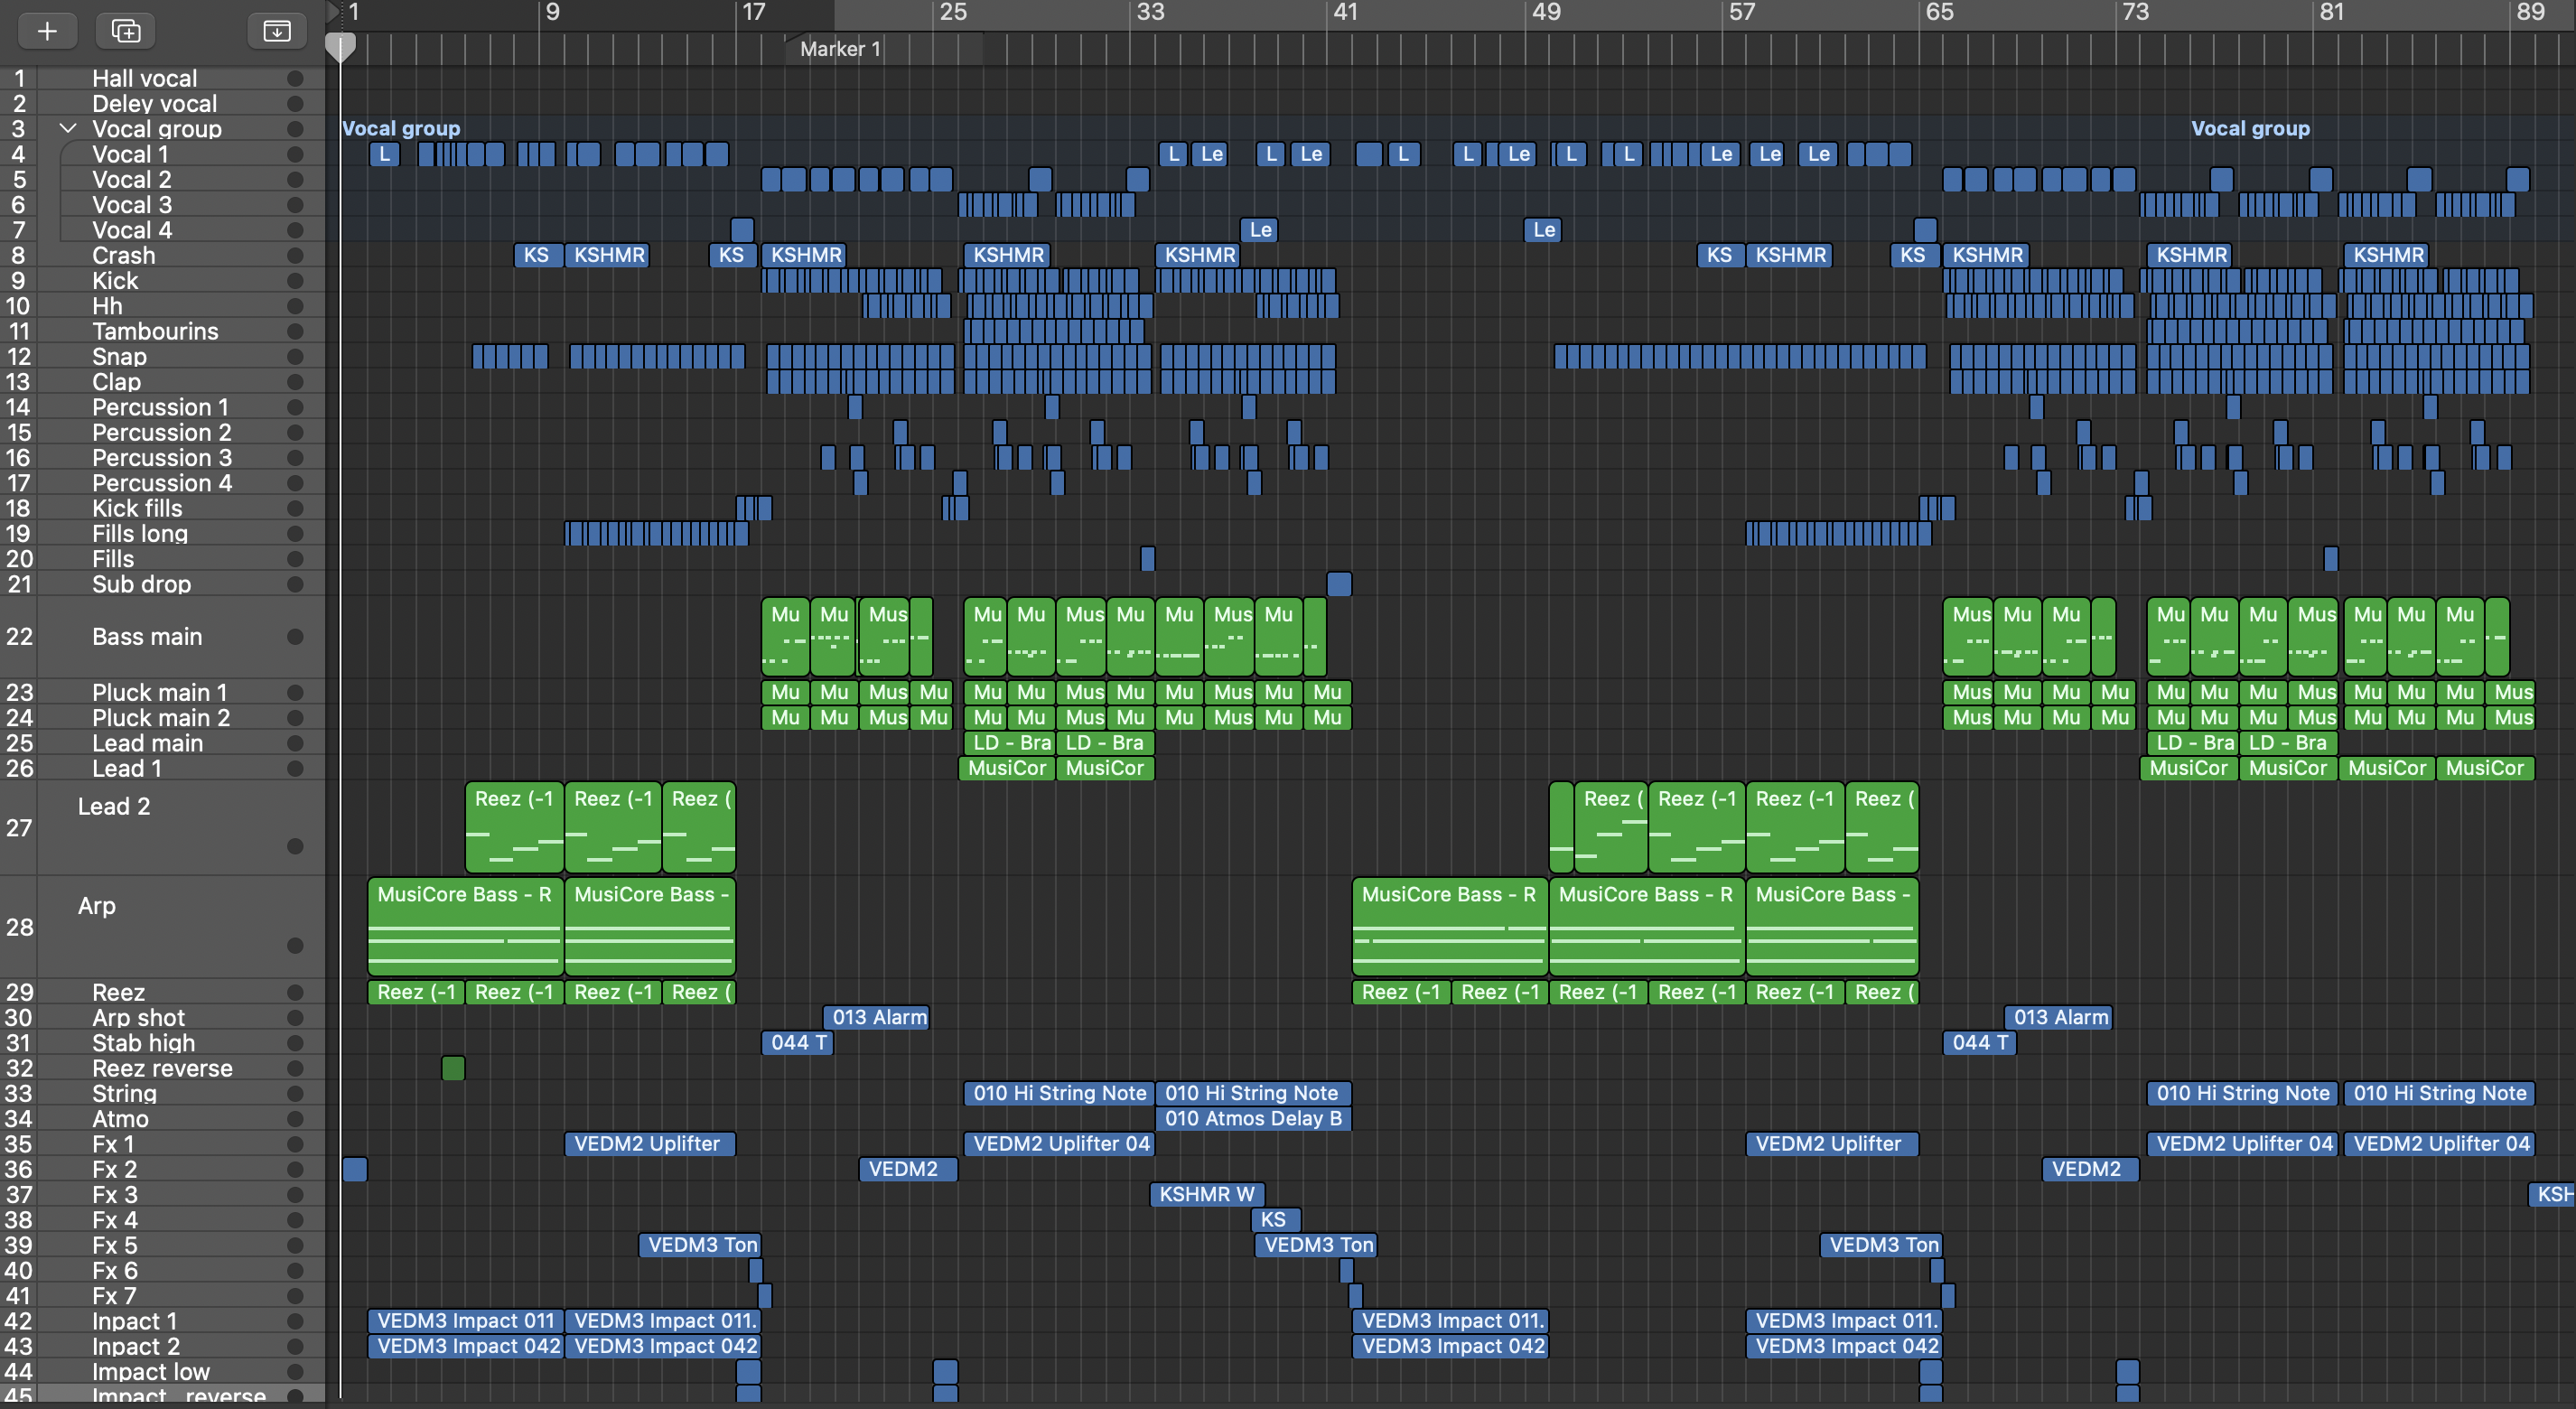
Task: Select the Reez reverse track header
Action: click(162, 1068)
